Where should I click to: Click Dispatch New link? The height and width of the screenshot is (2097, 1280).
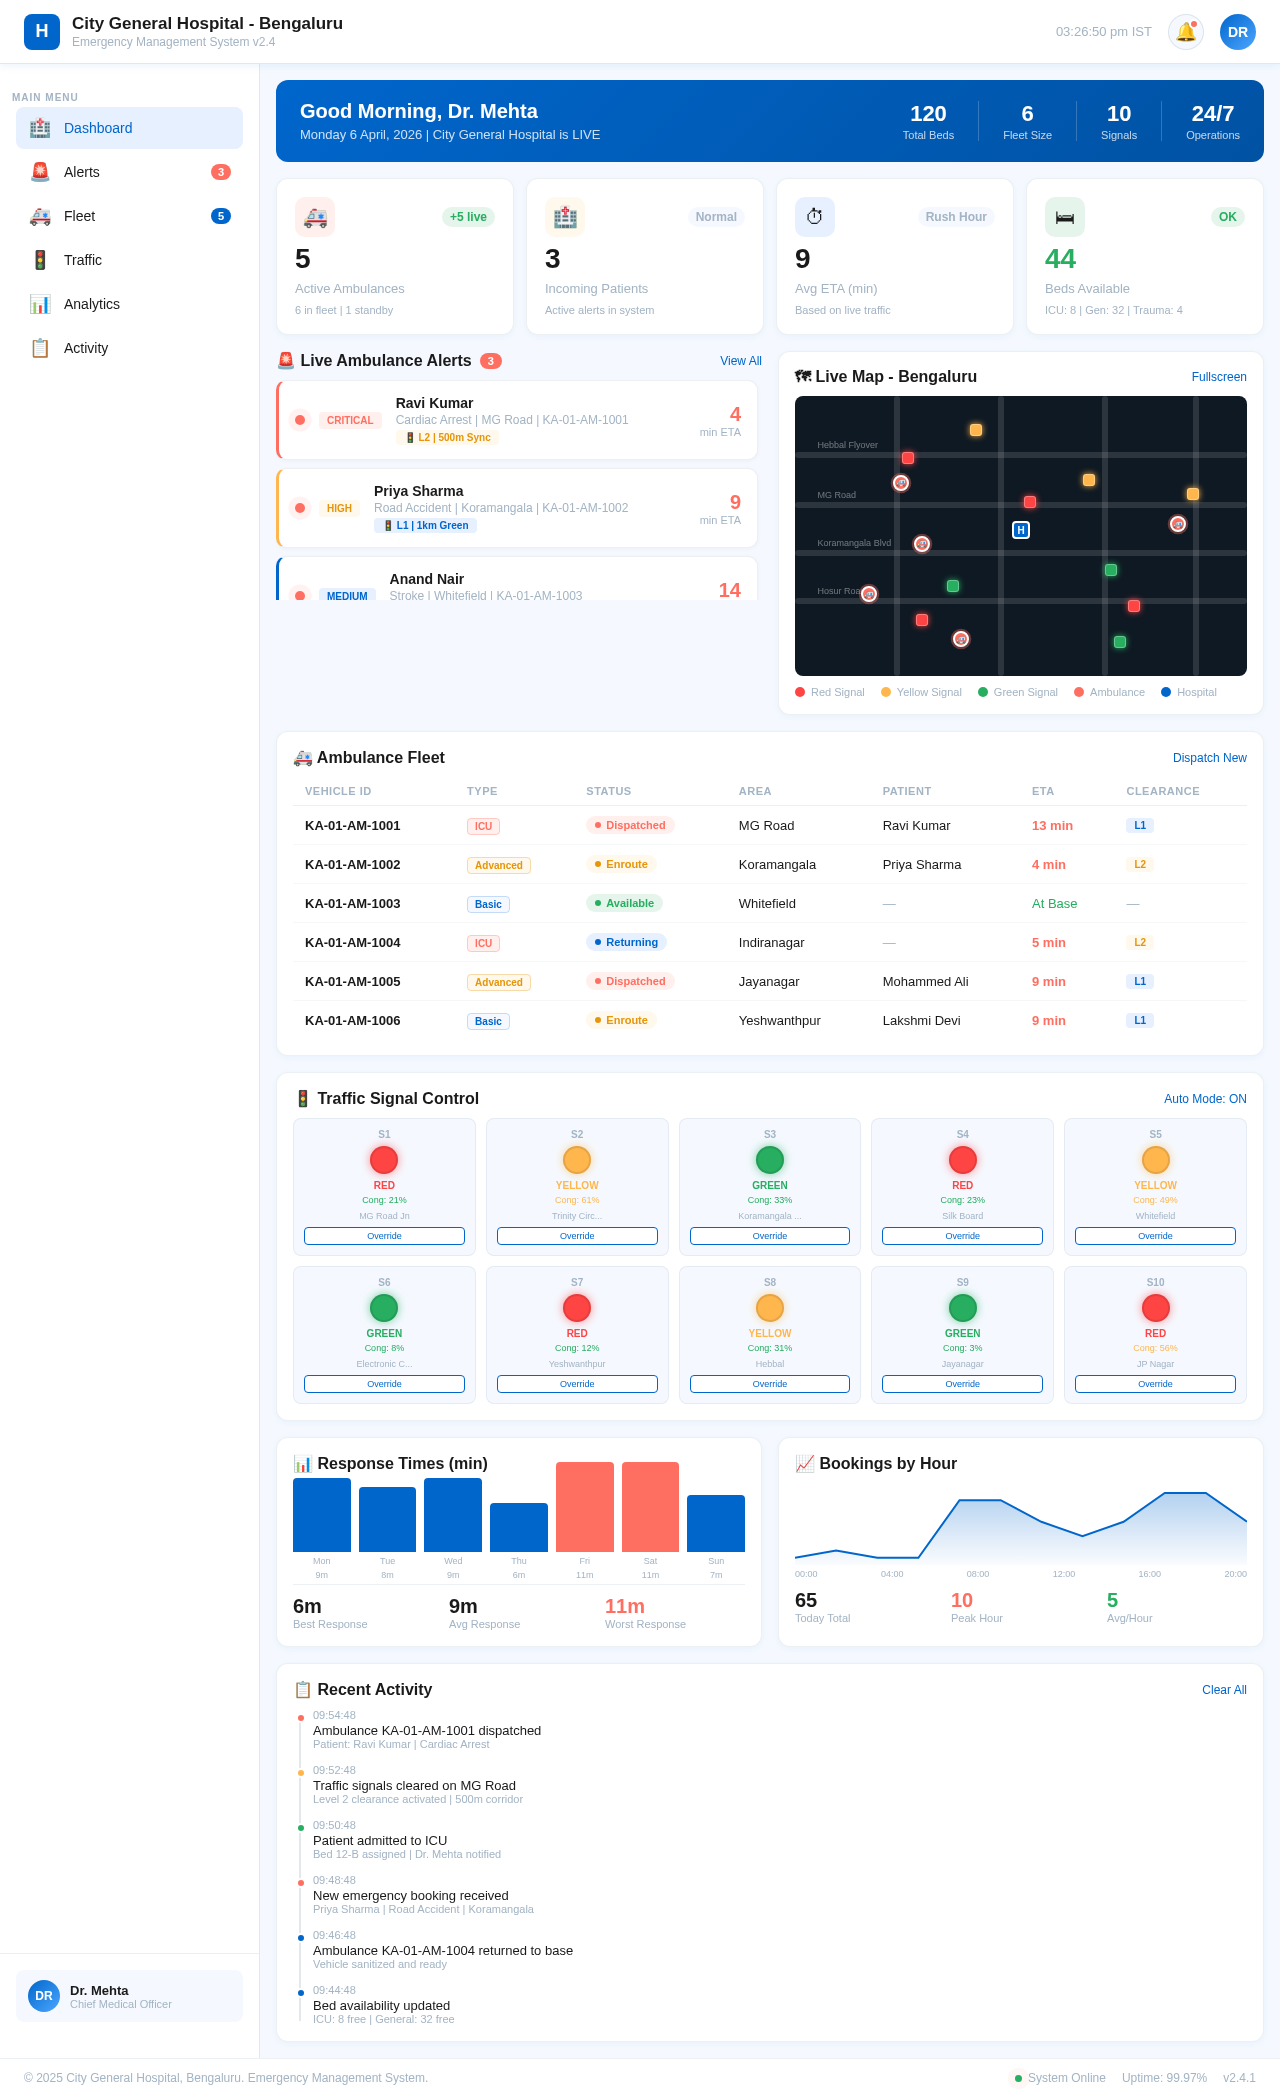point(1210,758)
